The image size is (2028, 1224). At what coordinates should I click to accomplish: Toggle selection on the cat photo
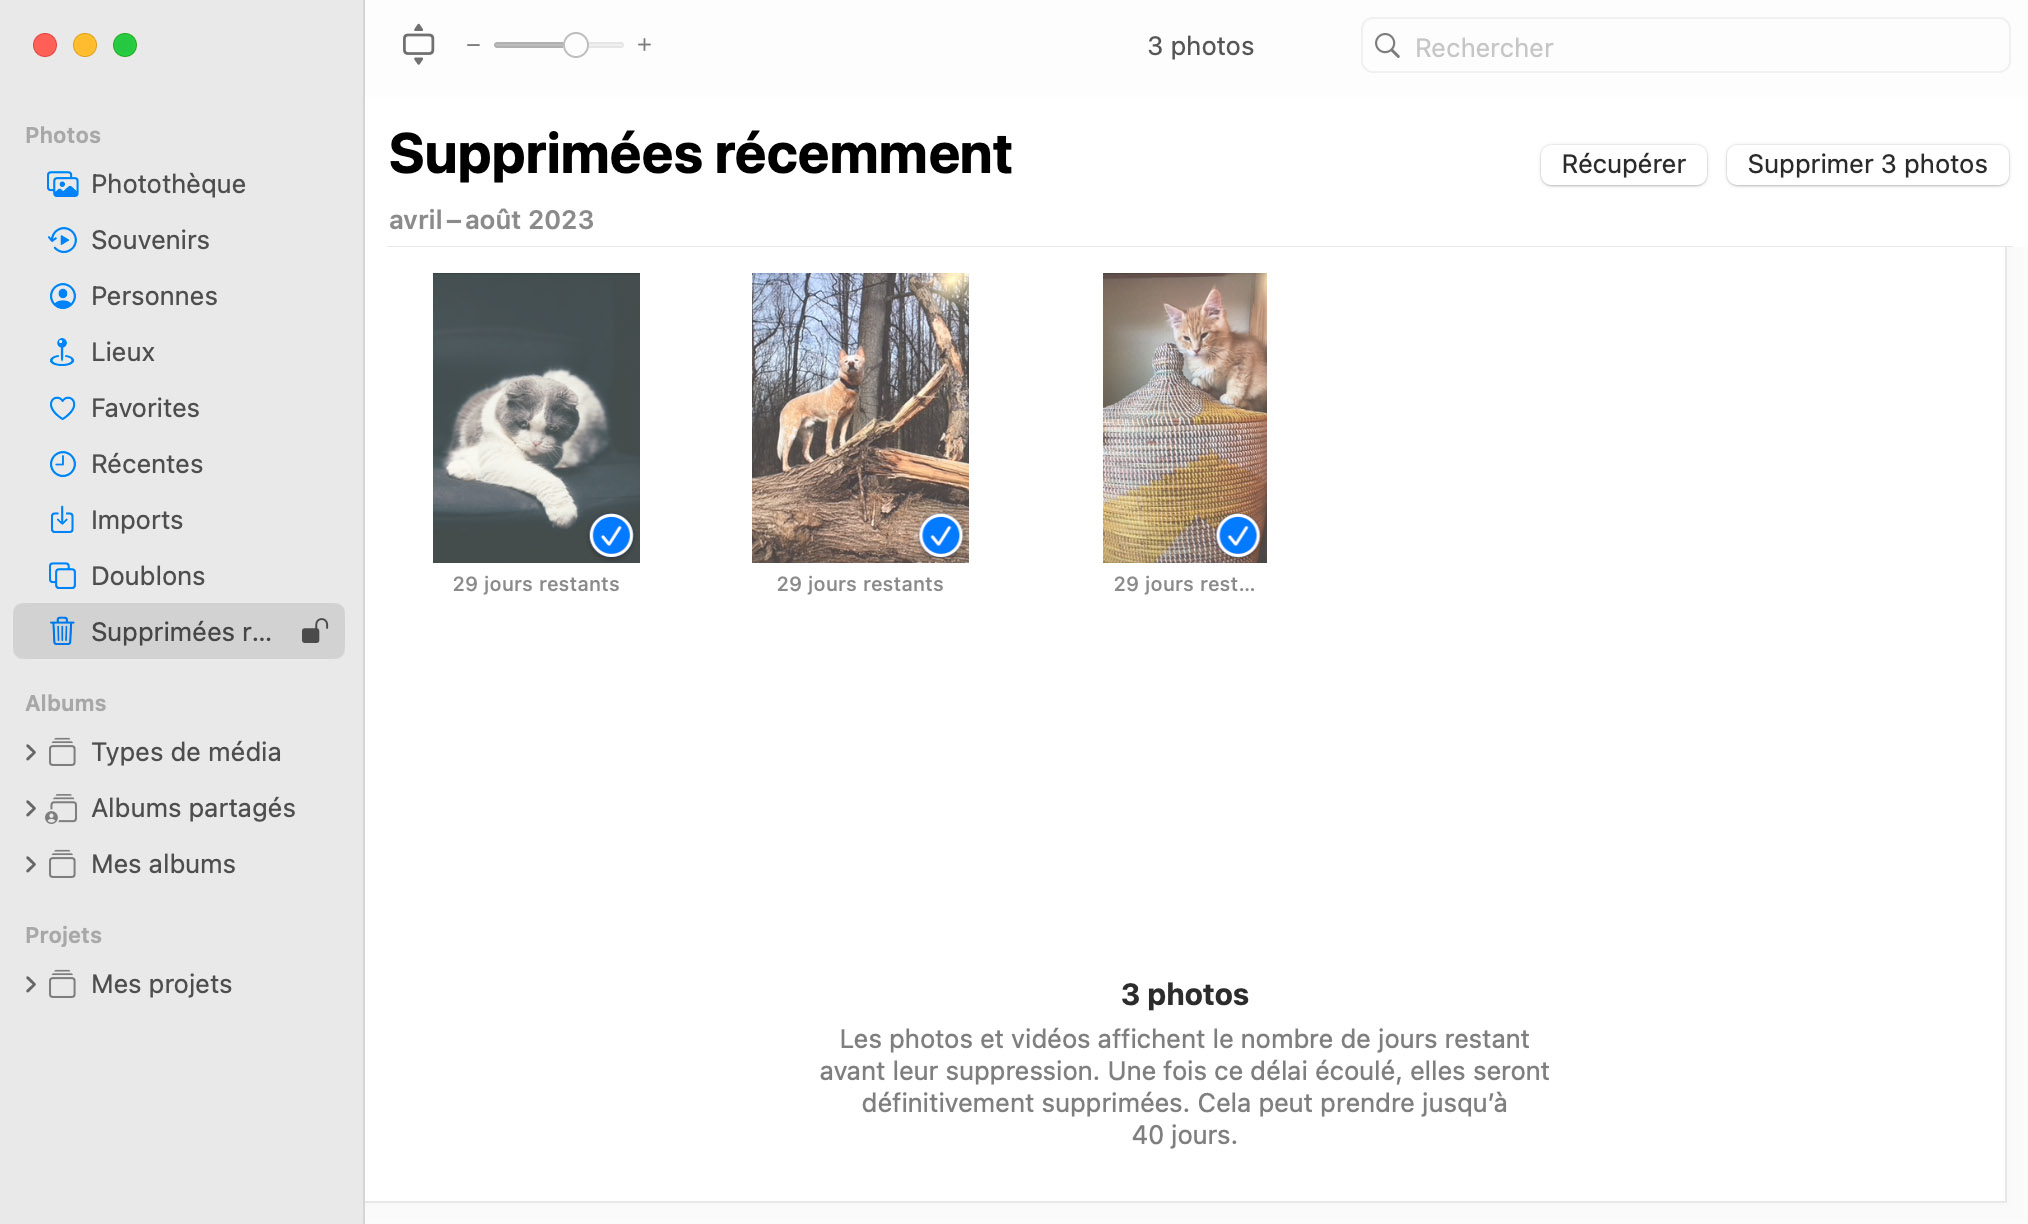coord(608,536)
